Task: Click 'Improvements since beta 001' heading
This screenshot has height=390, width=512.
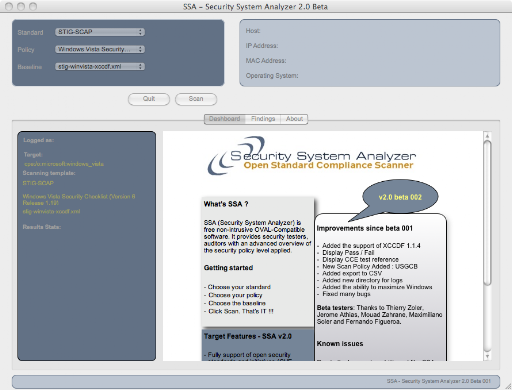Action: coord(365,228)
